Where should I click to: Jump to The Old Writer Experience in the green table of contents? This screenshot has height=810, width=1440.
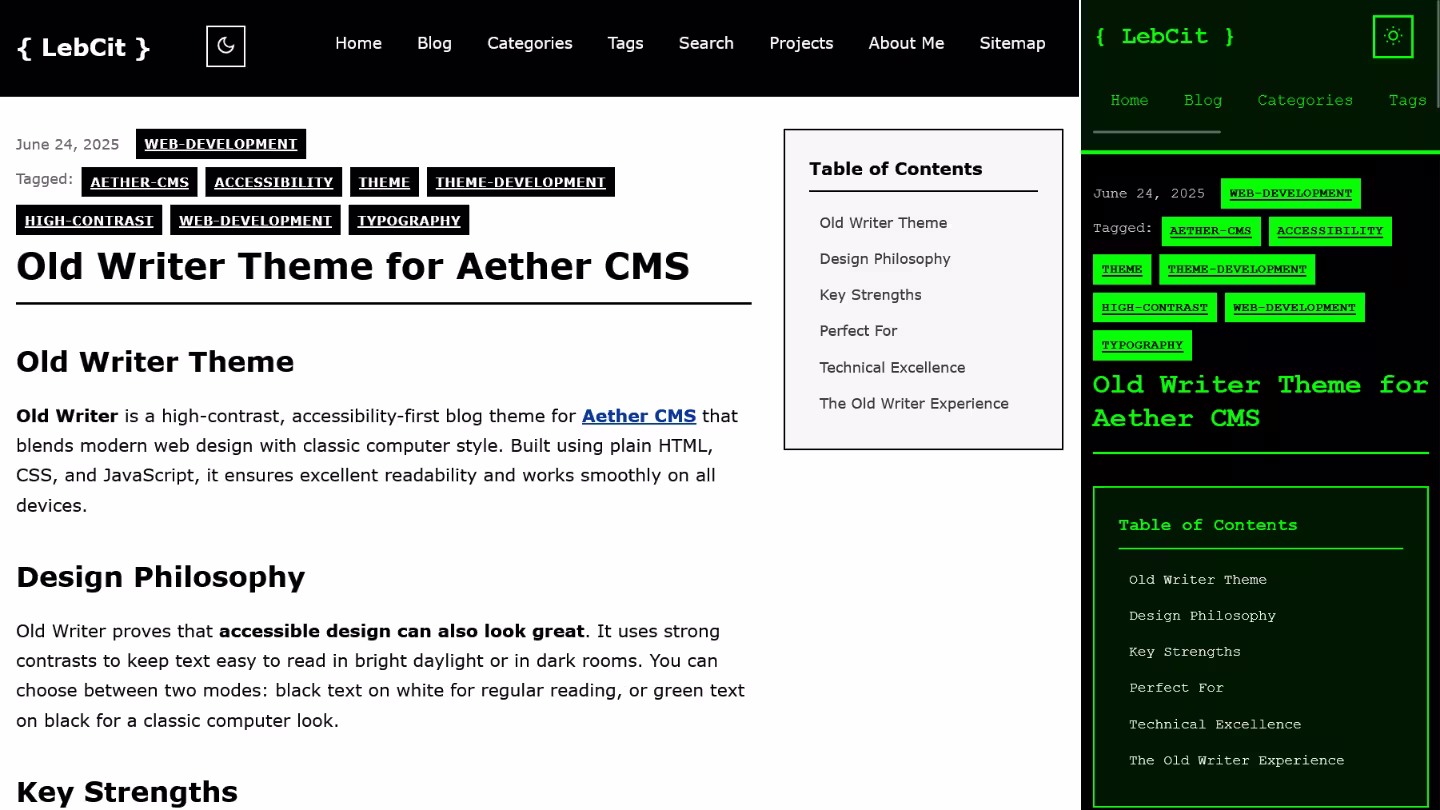(x=1236, y=761)
